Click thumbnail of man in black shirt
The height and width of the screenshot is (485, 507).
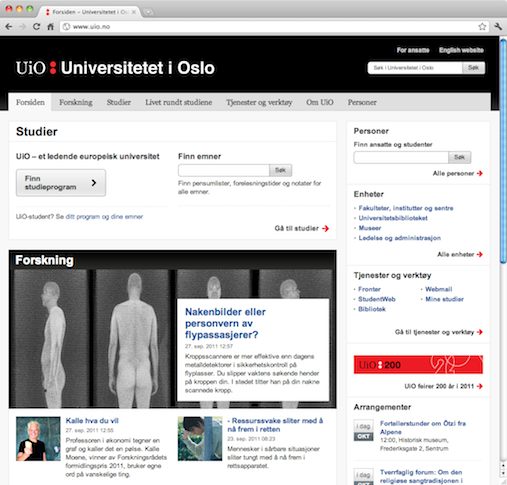tap(38, 439)
